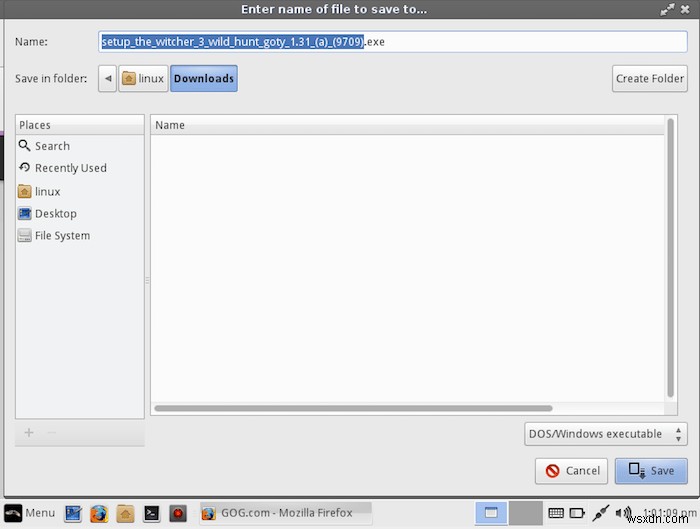
Task: Click the pane divider handle beside Places
Action: pyautogui.click(x=147, y=280)
